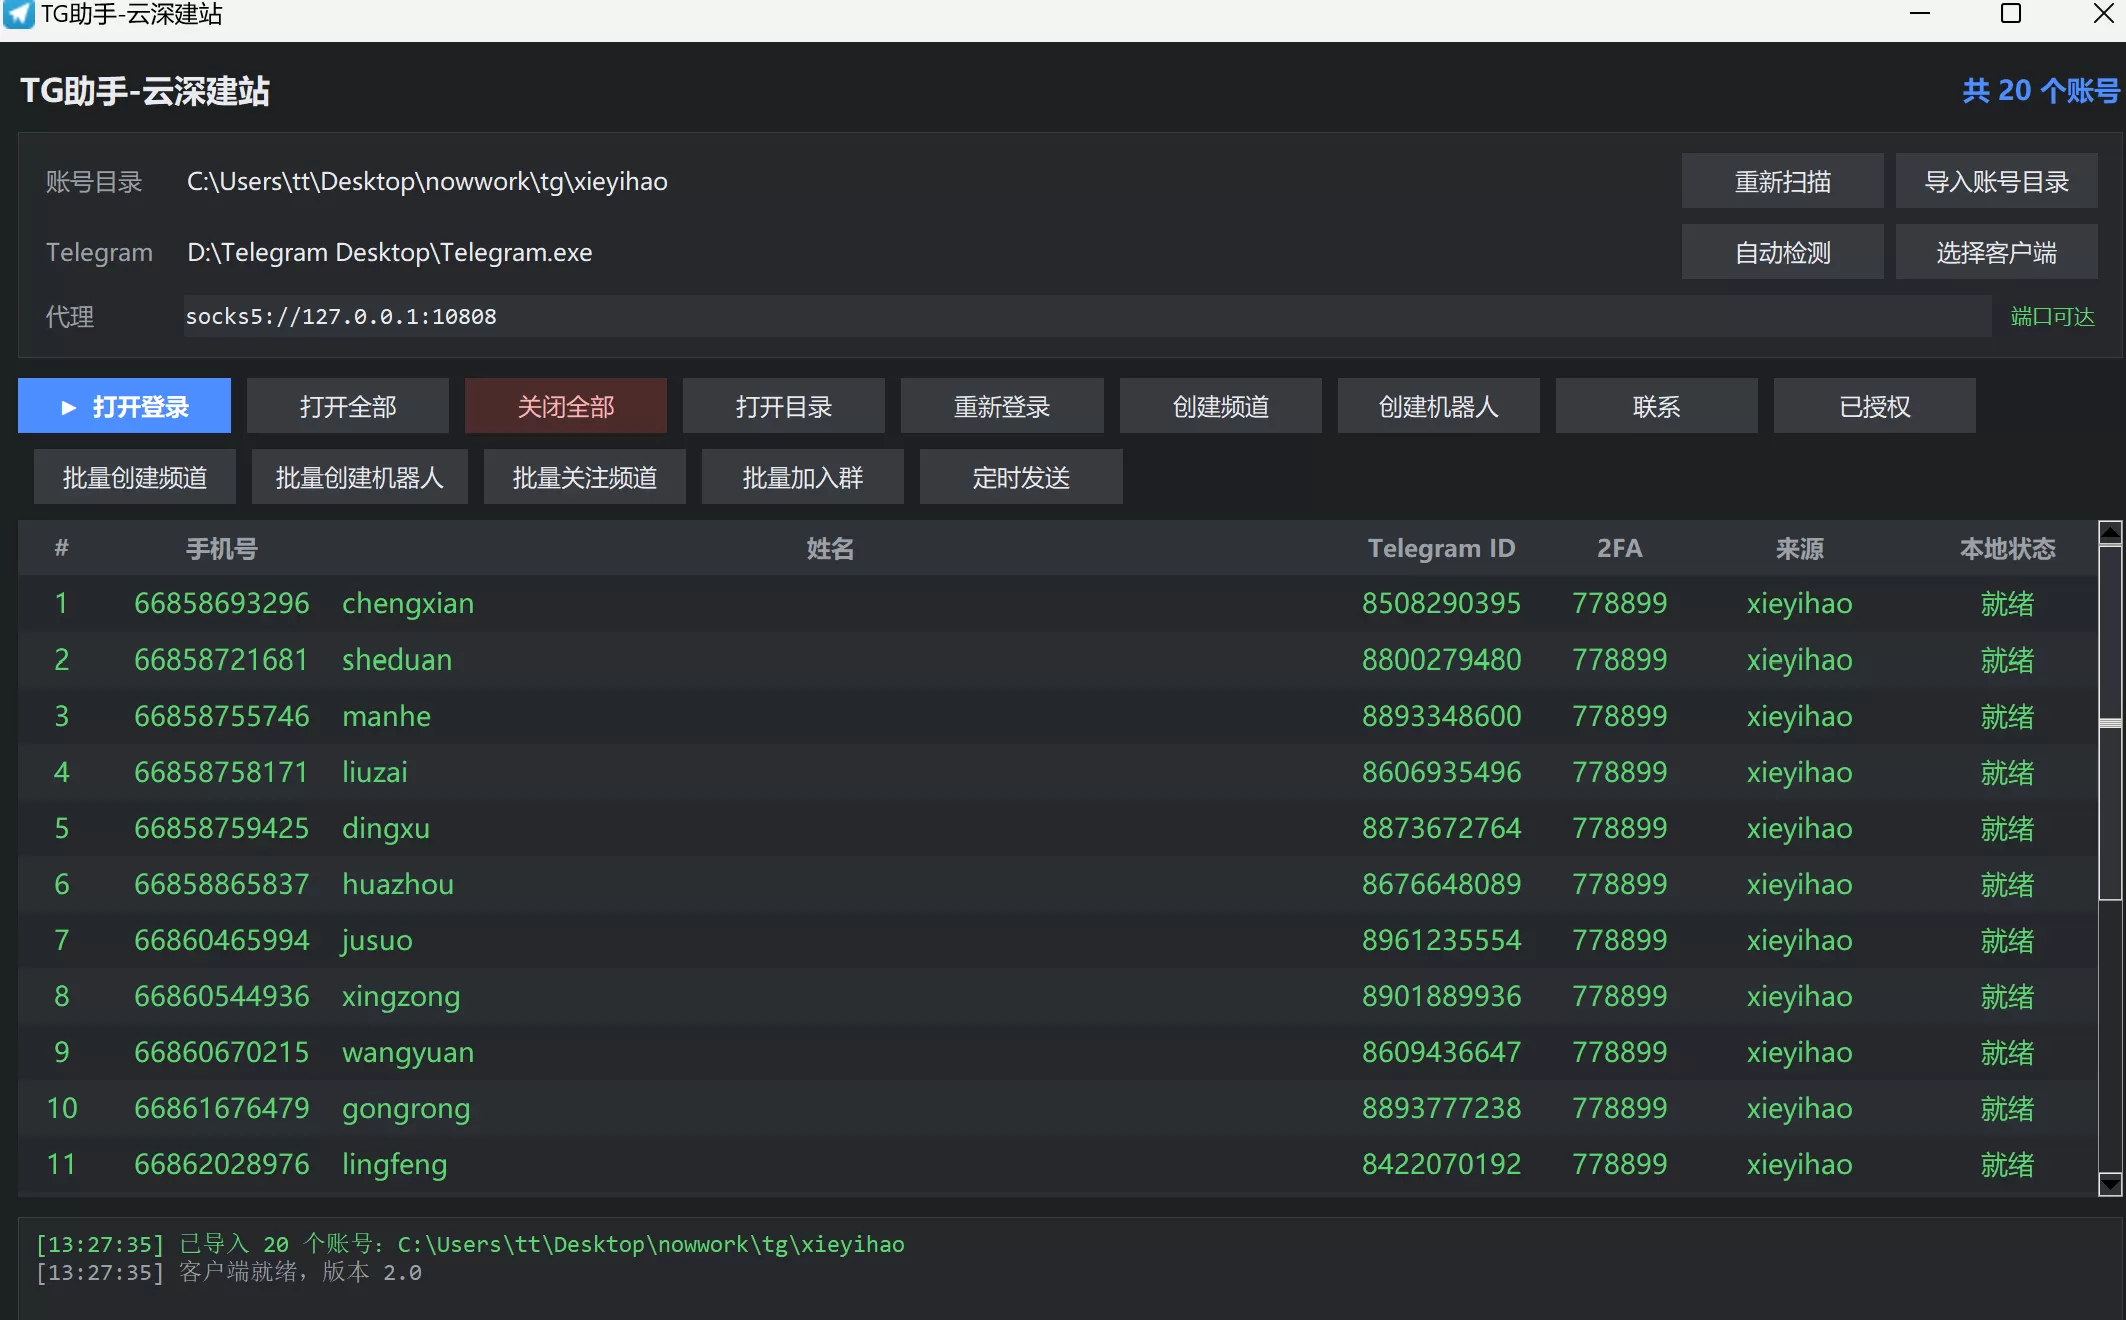This screenshot has width=2126, height=1320.
Task: Click 选择客户端 to choose the Telegram executable
Action: pos(1996,252)
